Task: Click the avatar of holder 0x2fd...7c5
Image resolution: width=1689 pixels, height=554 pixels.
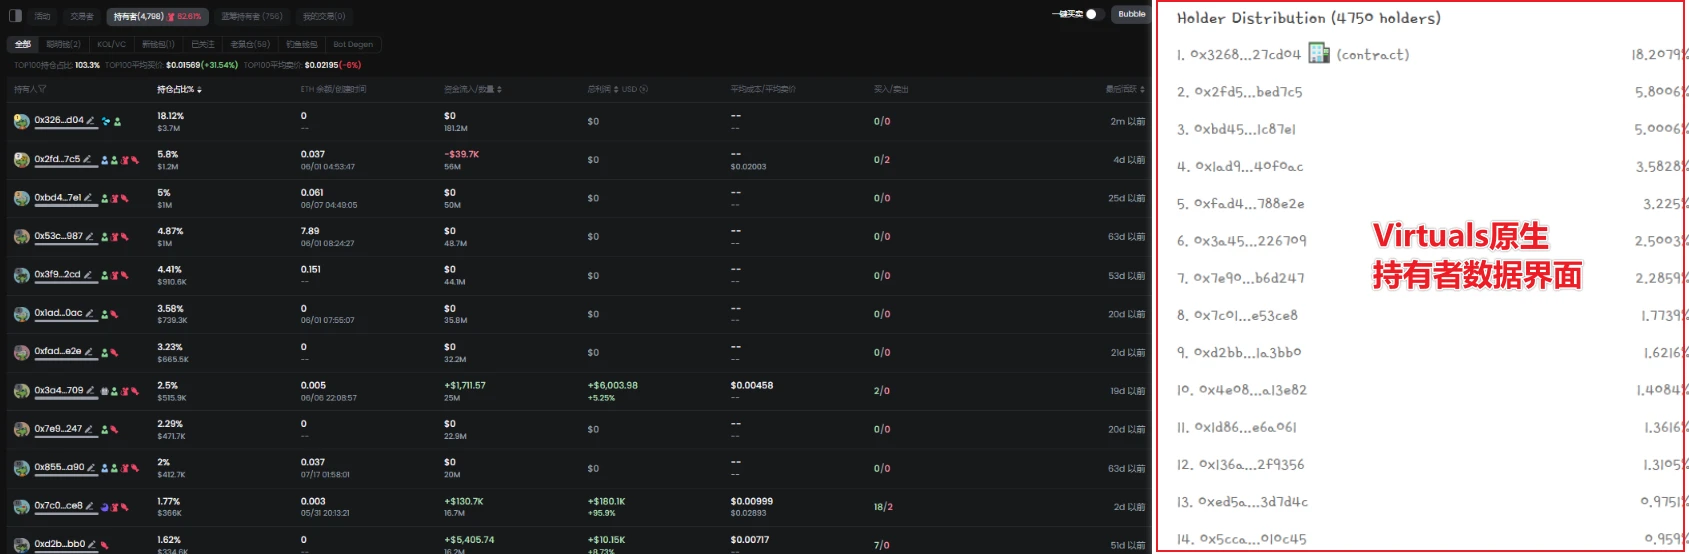Action: point(21,160)
